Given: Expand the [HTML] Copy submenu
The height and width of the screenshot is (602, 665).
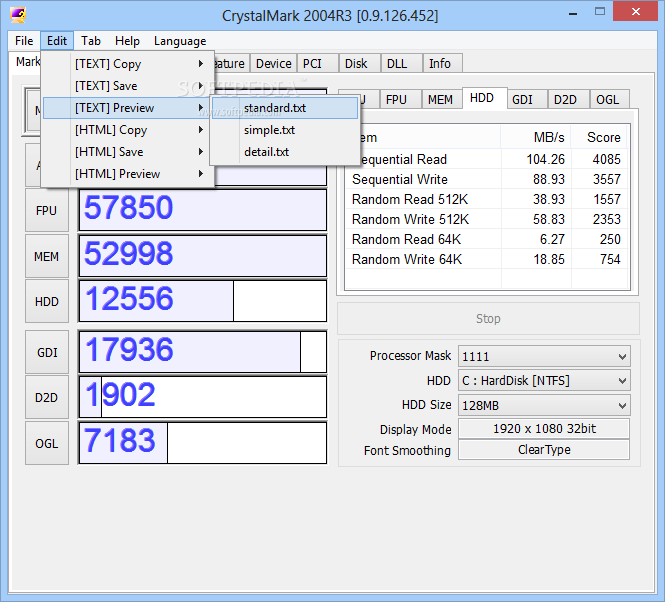Looking at the screenshot, I should click(128, 130).
